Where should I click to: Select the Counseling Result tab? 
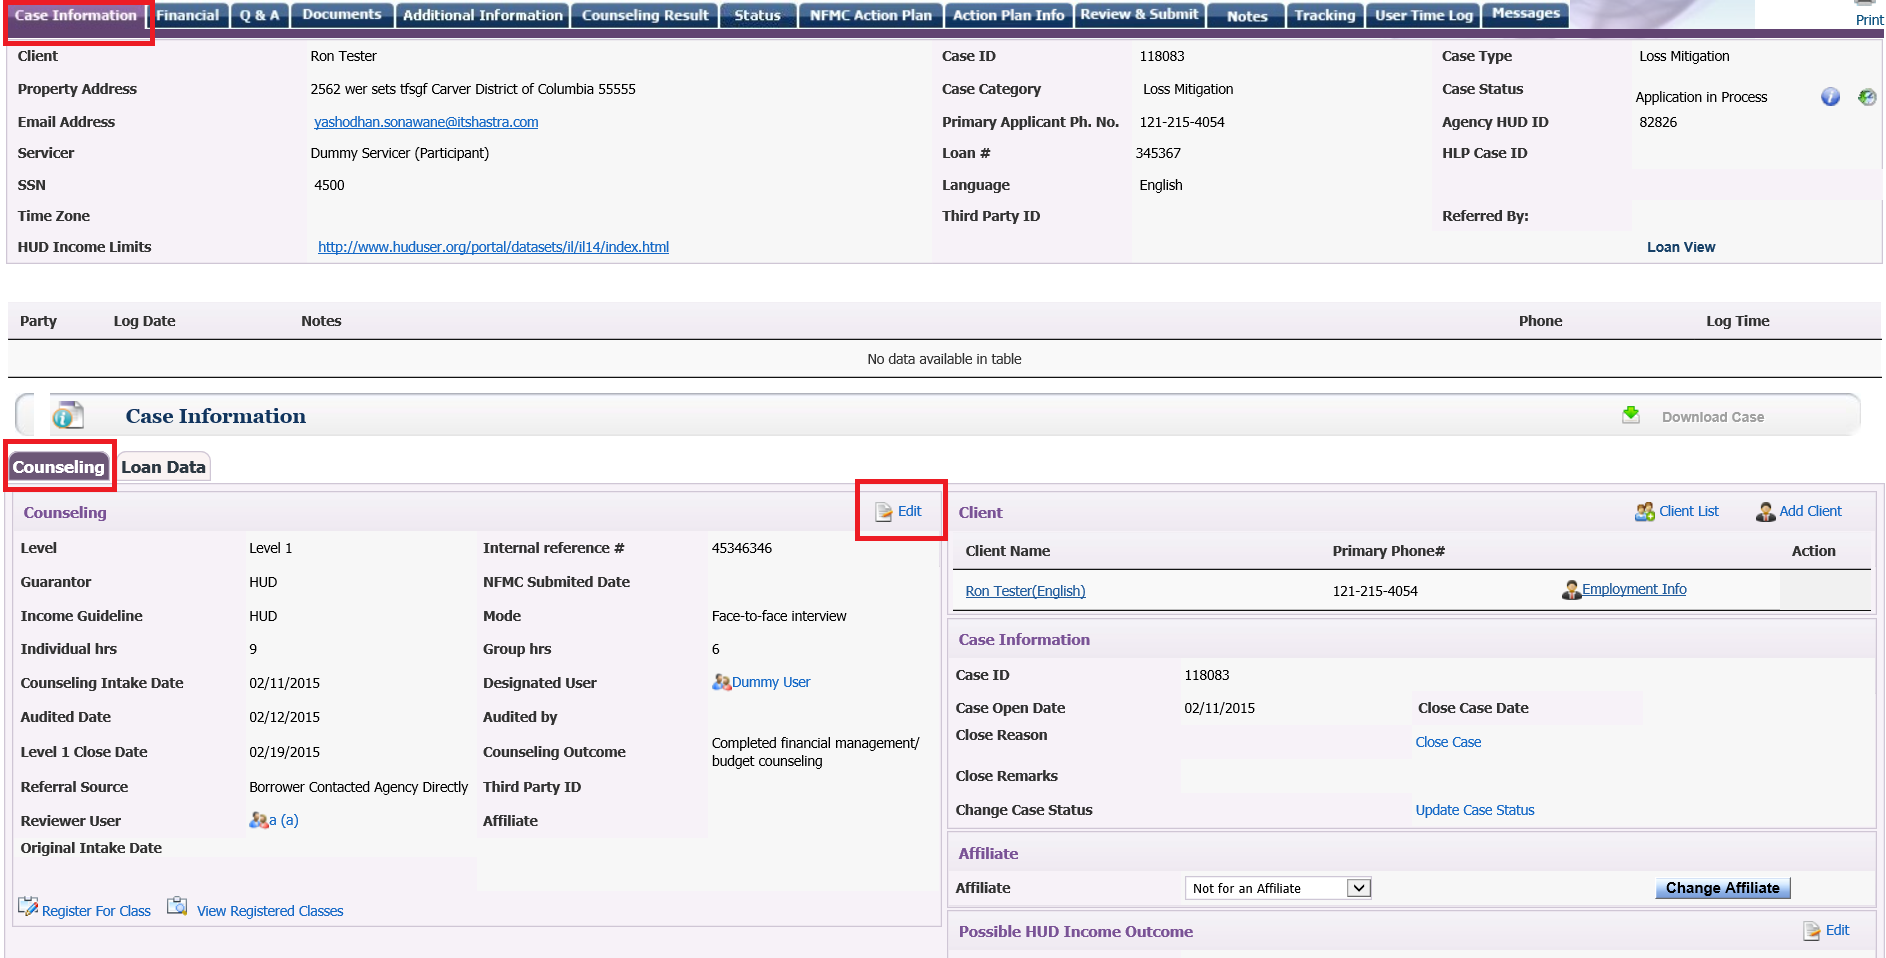pos(645,16)
